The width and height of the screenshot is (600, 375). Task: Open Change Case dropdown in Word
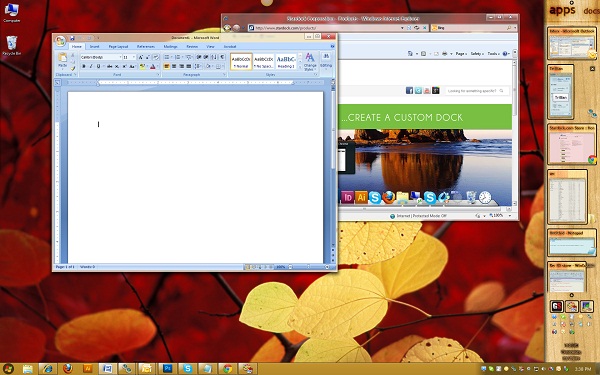[x=132, y=67]
